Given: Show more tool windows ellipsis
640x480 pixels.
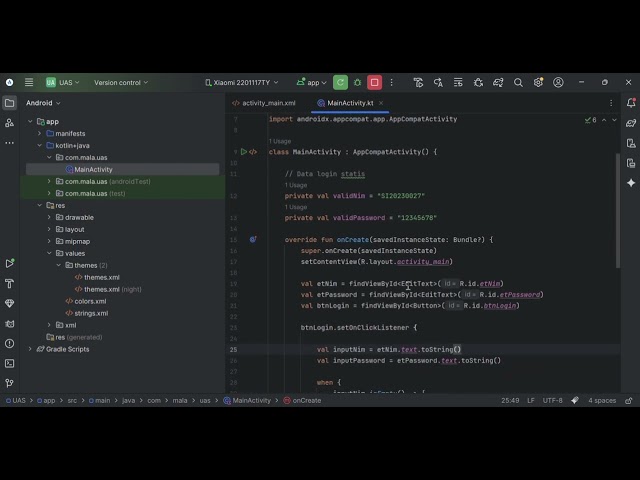Looking at the screenshot, I should [x=9, y=143].
